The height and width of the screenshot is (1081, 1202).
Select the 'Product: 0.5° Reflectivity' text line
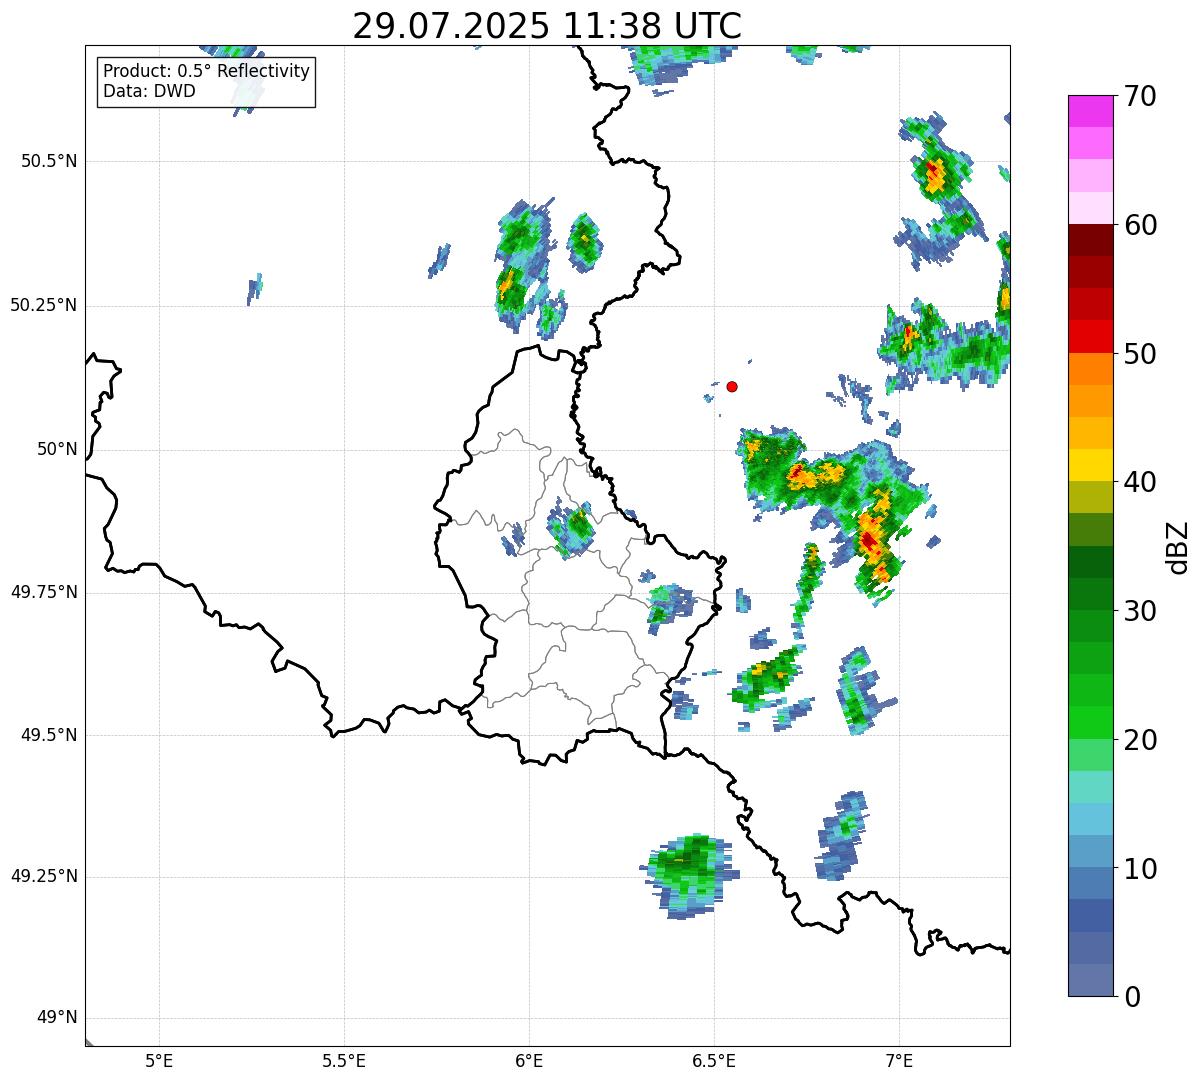pos(206,72)
